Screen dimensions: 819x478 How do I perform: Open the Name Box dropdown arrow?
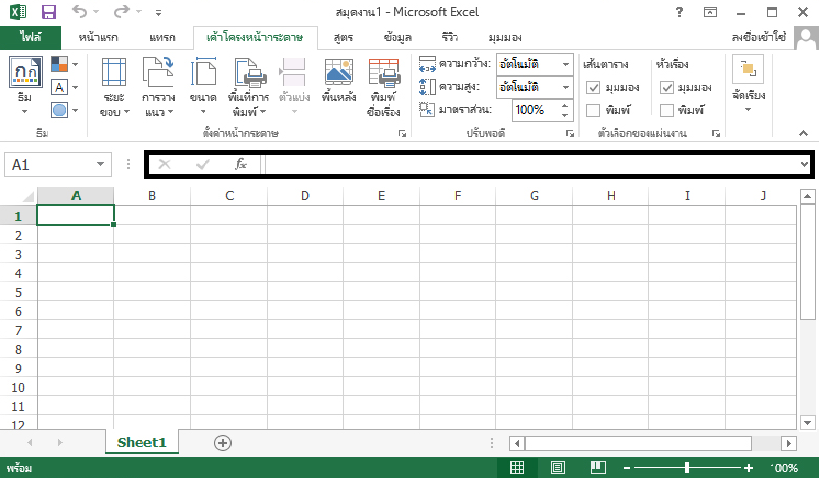[101, 164]
